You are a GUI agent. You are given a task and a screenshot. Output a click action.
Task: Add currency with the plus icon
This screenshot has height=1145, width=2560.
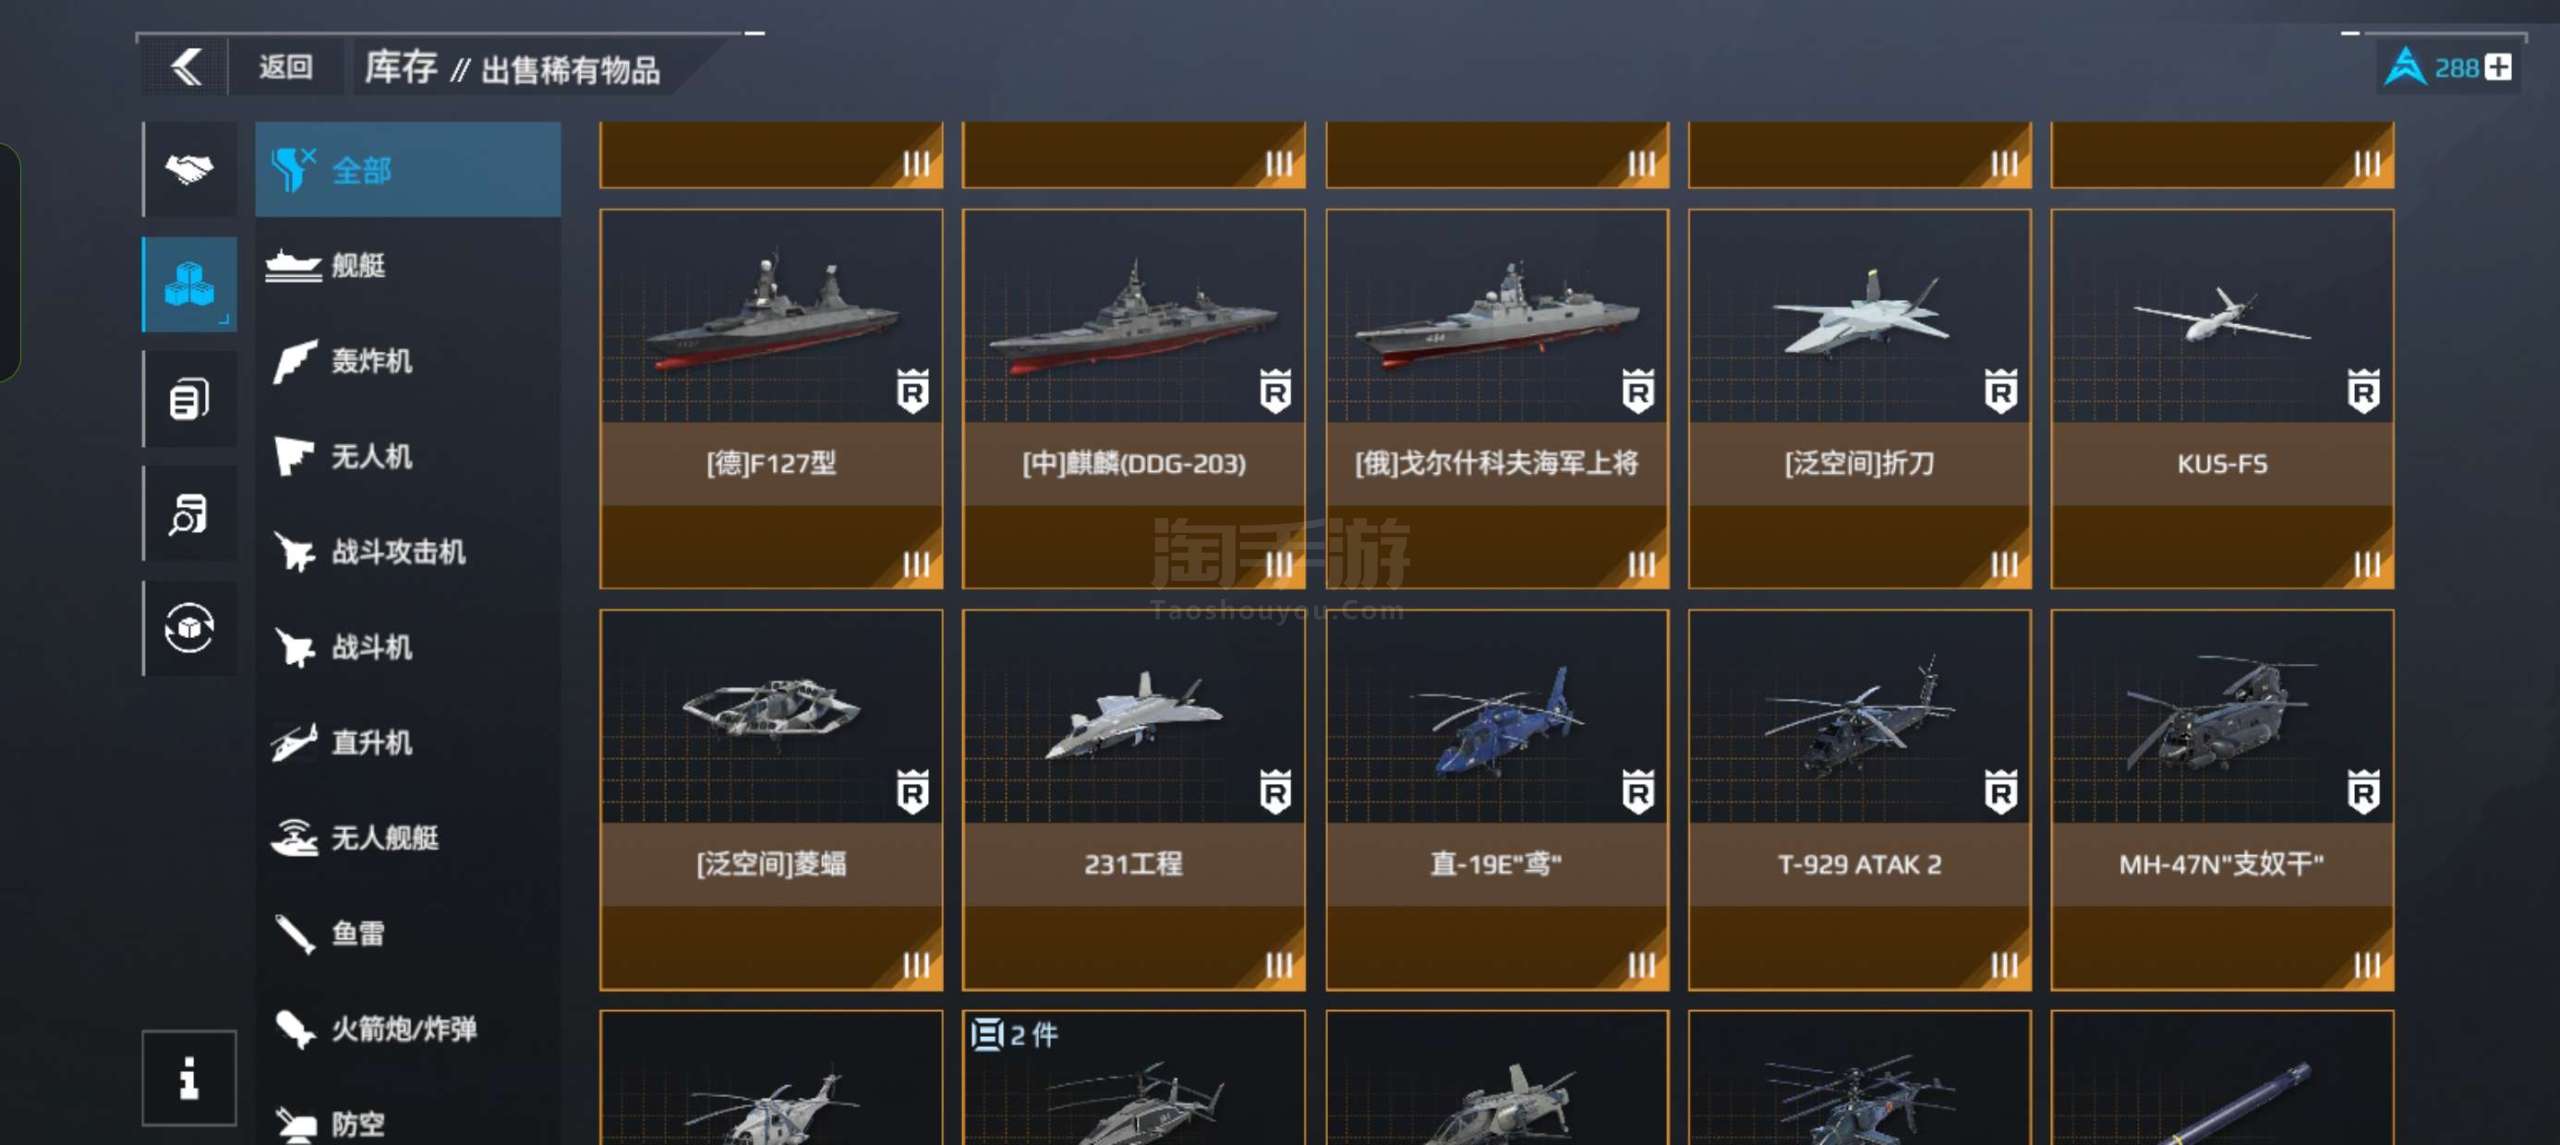2499,68
